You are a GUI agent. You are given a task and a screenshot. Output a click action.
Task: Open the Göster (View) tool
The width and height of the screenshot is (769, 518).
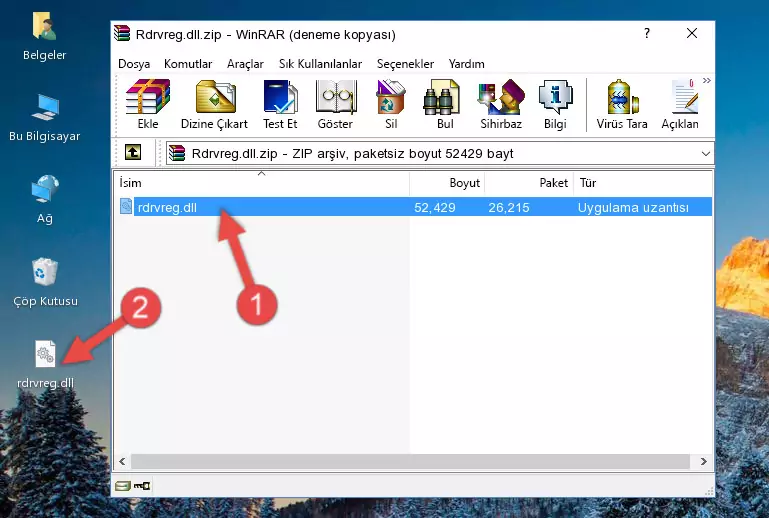pos(335,104)
